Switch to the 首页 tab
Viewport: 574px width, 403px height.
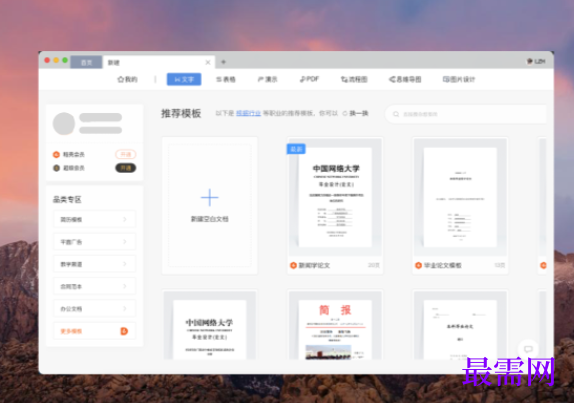[x=86, y=62]
